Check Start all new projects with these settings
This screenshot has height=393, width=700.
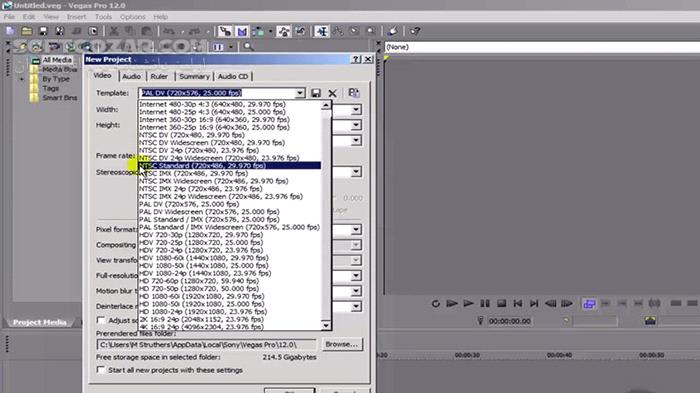[101, 370]
